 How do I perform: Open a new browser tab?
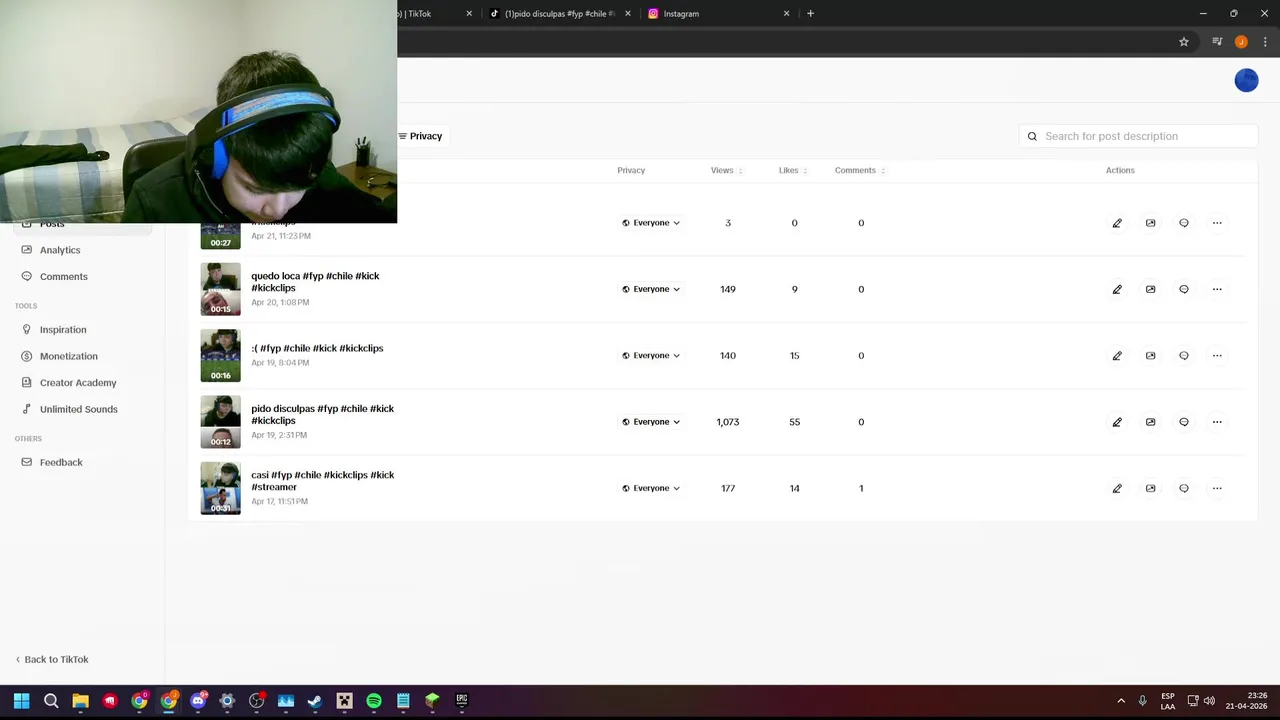(x=810, y=14)
